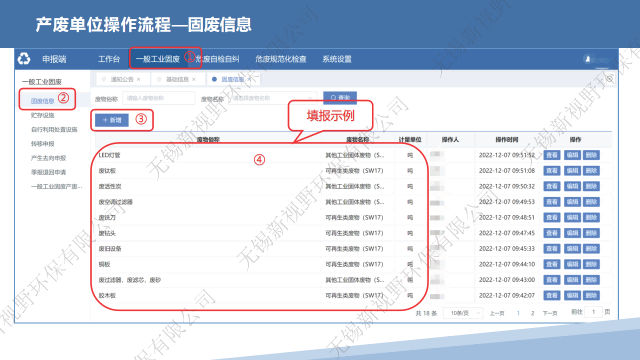Screen dimensions: 640x360
Task: Close the 基础信息 tab with its X
Action: click(x=194, y=79)
